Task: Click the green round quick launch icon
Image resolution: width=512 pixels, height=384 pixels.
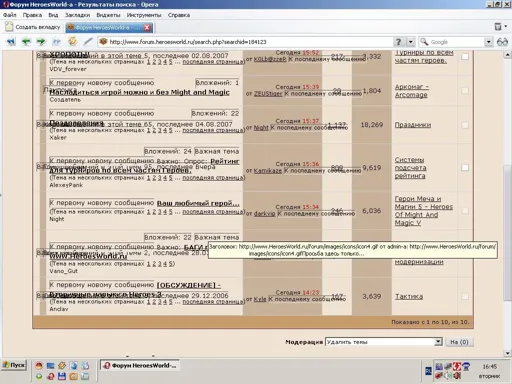Action: tap(39, 377)
